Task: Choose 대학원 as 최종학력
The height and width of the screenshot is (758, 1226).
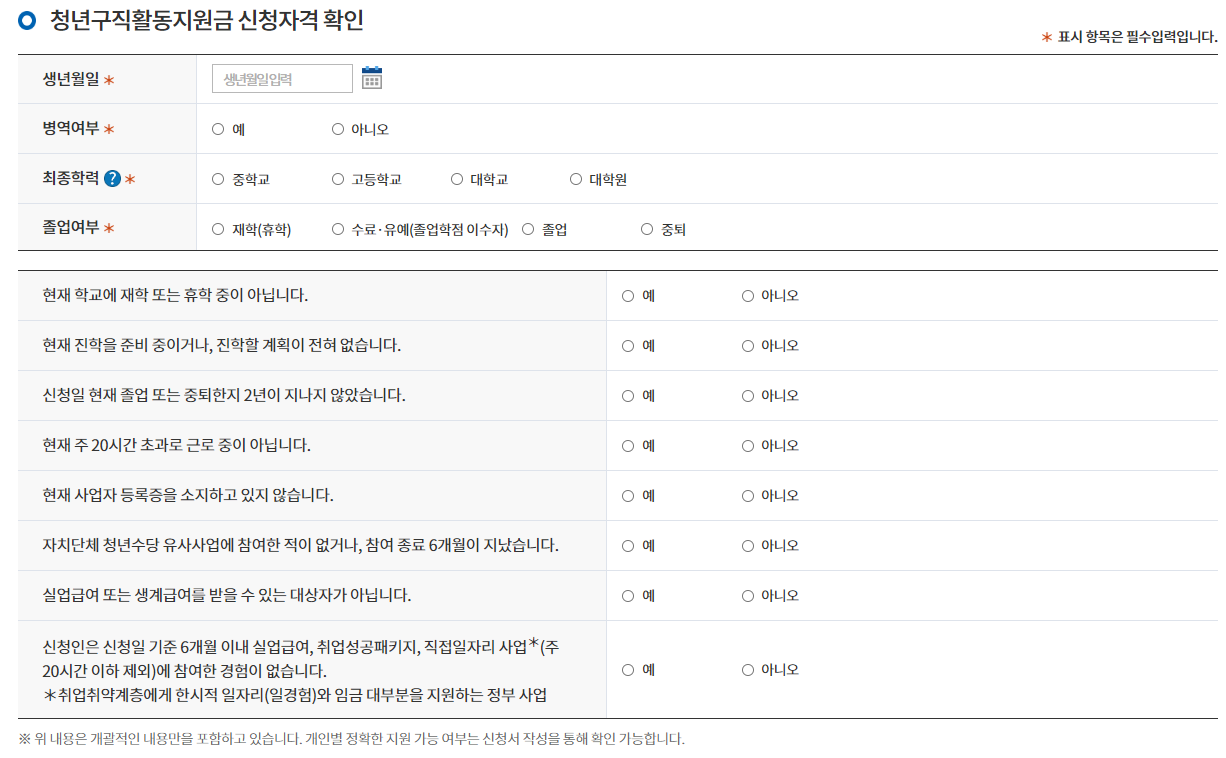Action: (x=576, y=179)
